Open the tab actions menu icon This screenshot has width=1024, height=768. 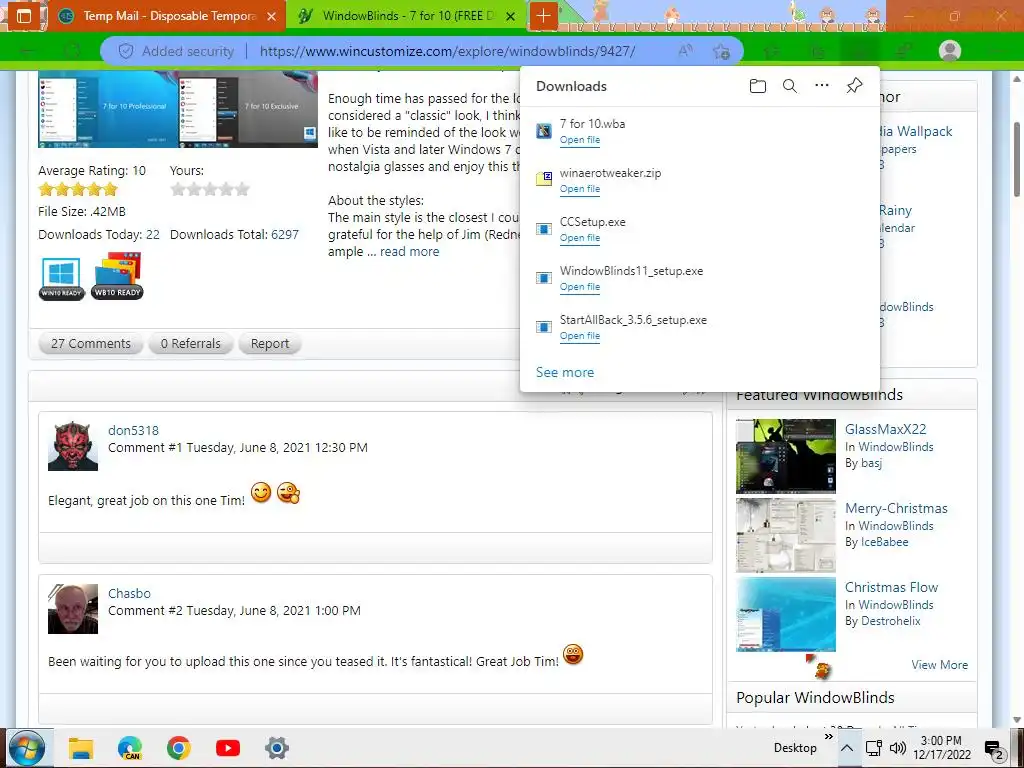click(x=24, y=16)
